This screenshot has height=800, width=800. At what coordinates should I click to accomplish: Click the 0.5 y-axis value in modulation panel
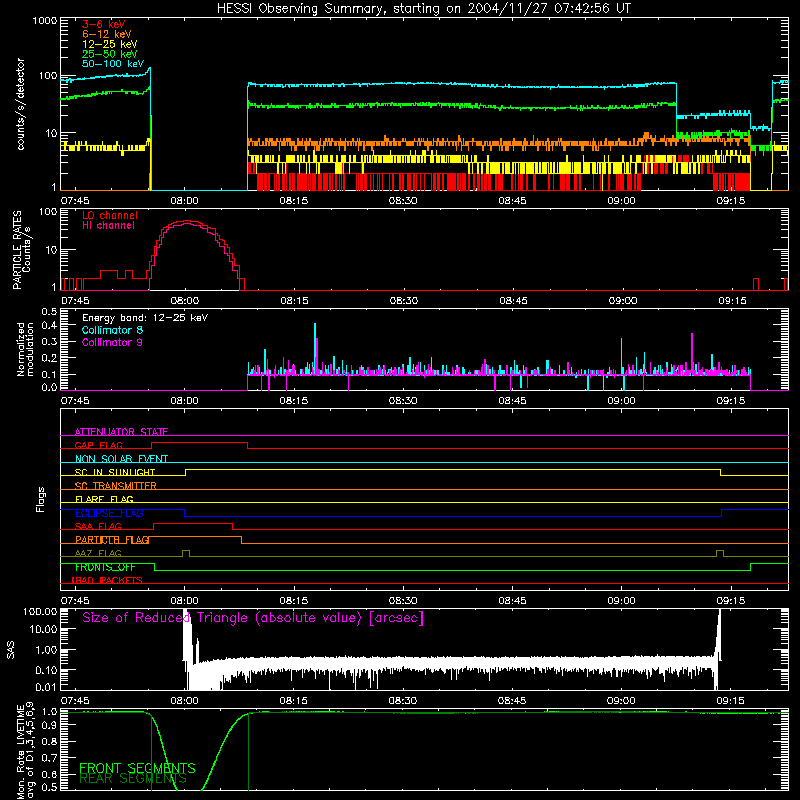pos(49,311)
